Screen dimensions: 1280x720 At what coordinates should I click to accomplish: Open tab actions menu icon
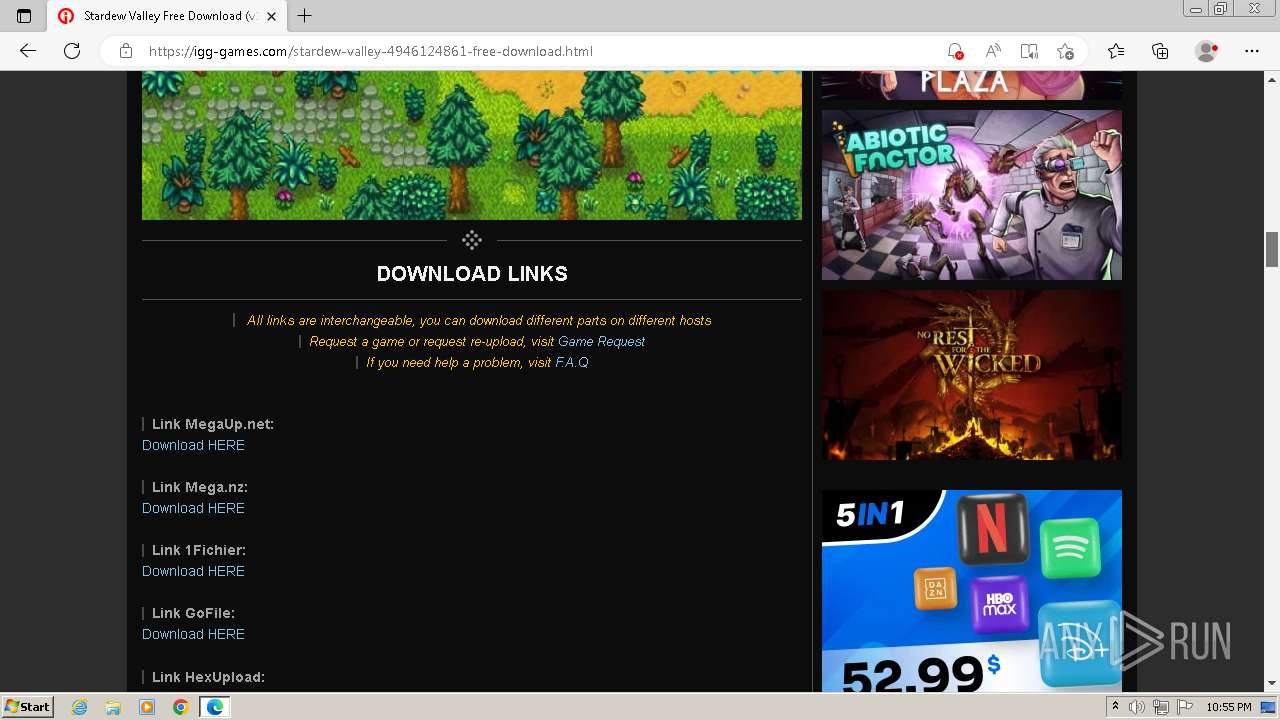tap(24, 16)
